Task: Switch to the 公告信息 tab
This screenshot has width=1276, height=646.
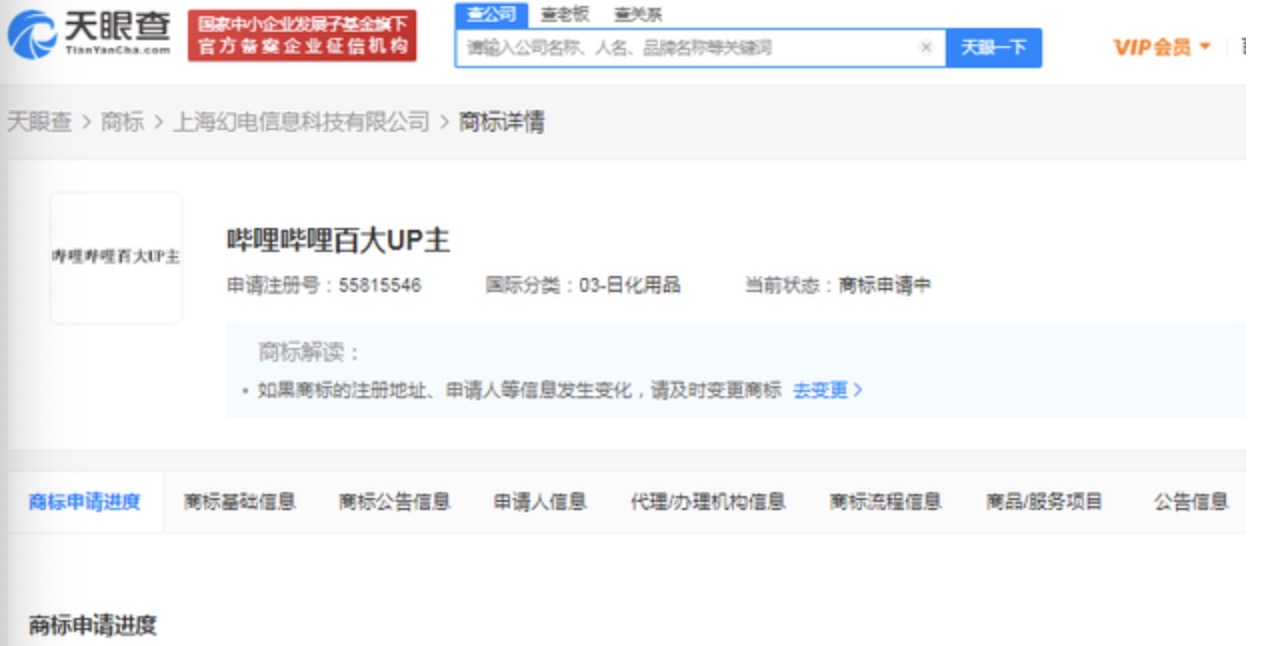Action: [1191, 502]
